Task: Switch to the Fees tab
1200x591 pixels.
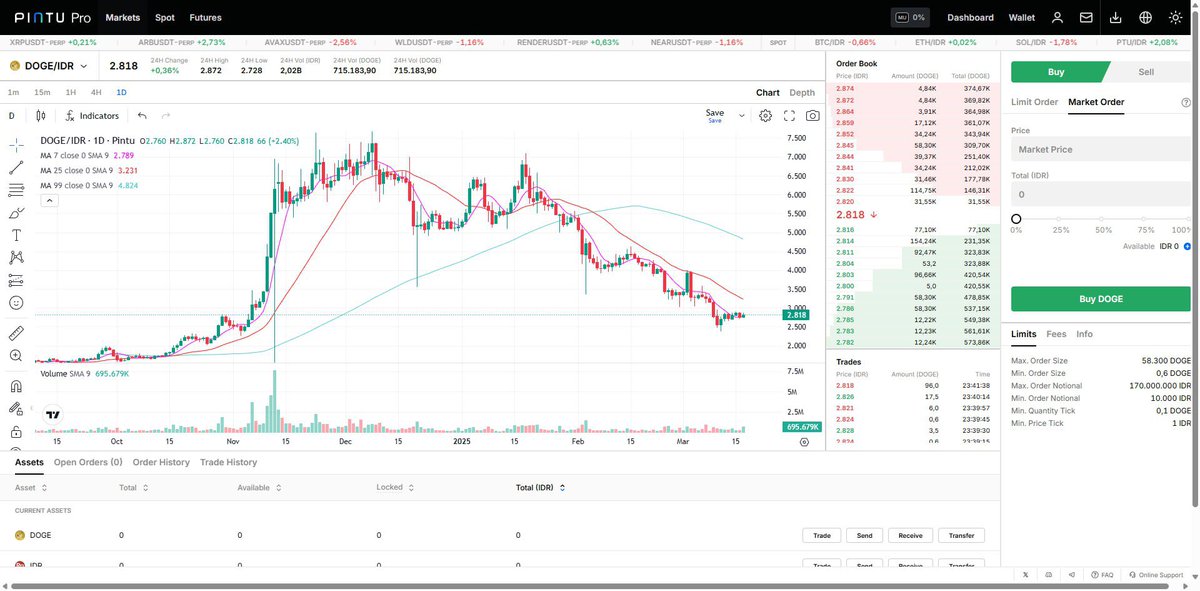Action: [x=1056, y=334]
